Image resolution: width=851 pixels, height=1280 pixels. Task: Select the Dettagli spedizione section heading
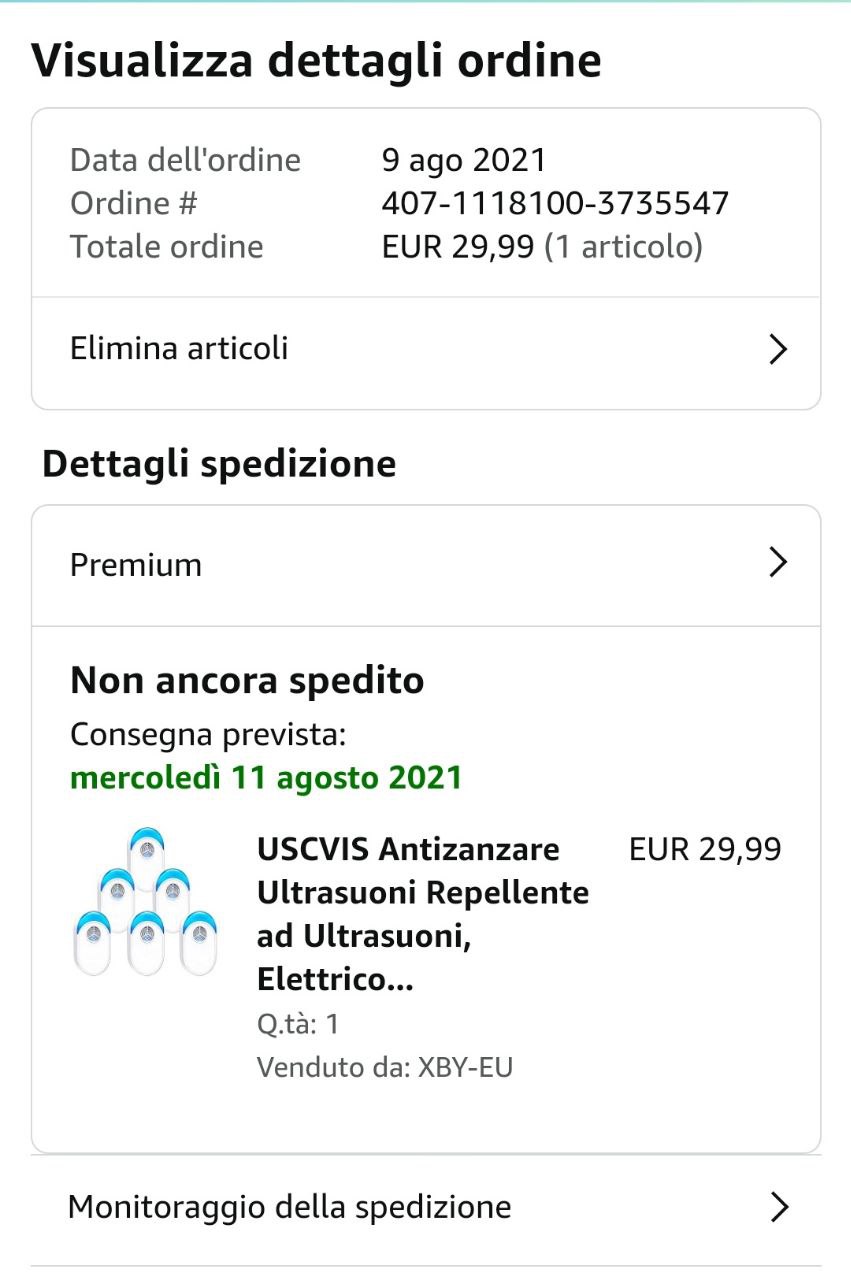[x=219, y=464]
